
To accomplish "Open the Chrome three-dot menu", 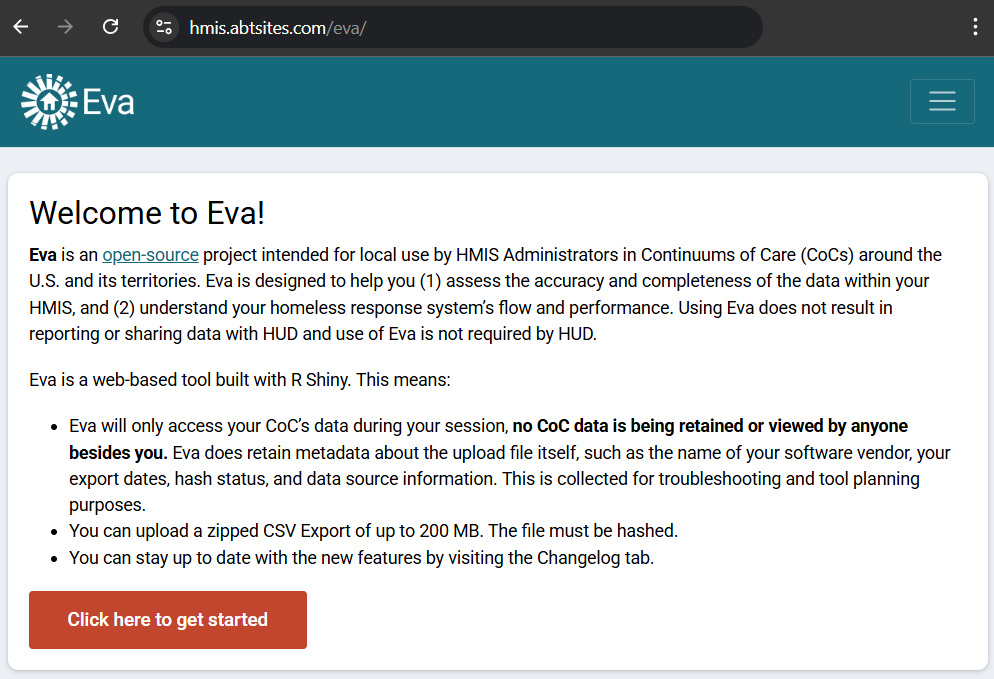I will click(x=975, y=27).
